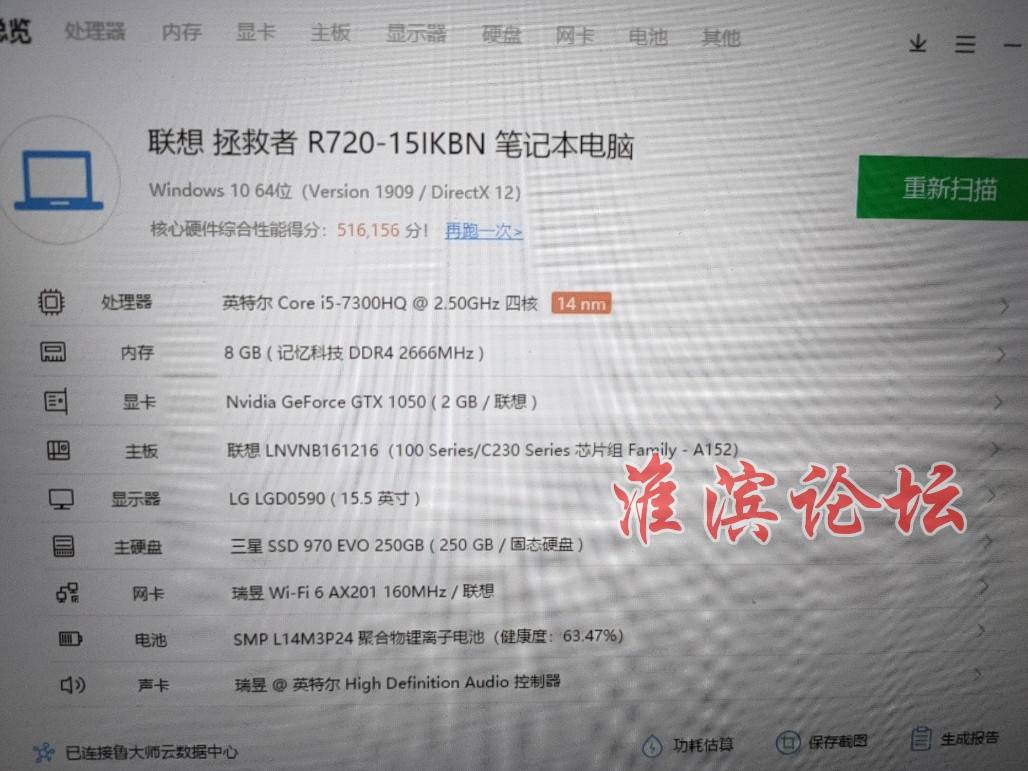Open the 显示器 tab
The height and width of the screenshot is (771, 1028).
416,33
